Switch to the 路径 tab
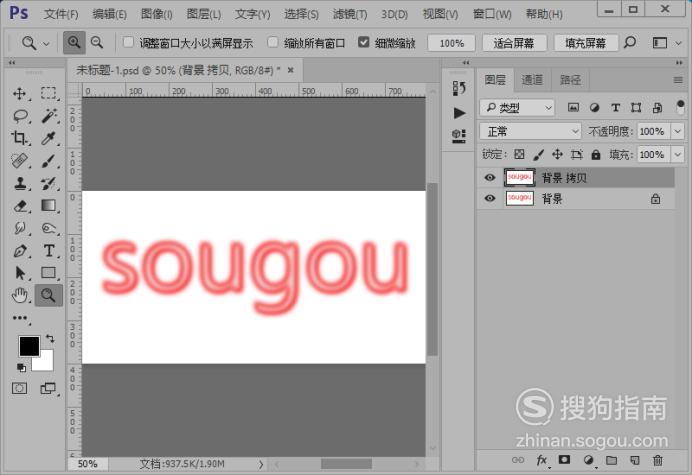 click(x=570, y=80)
